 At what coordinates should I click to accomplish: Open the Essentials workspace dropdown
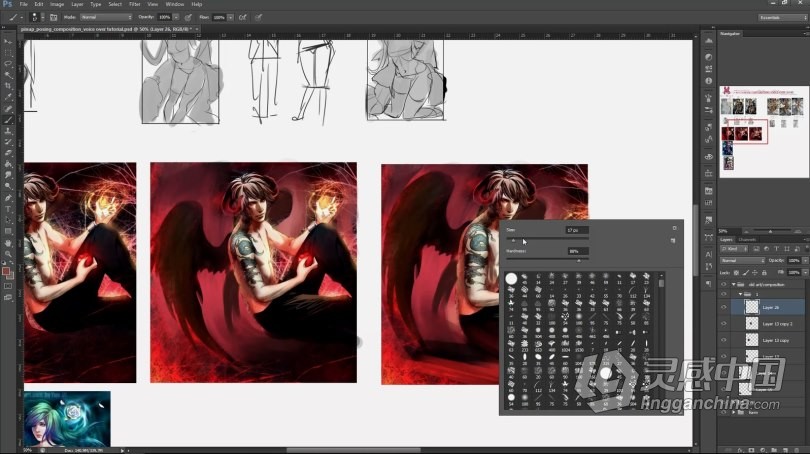[783, 17]
